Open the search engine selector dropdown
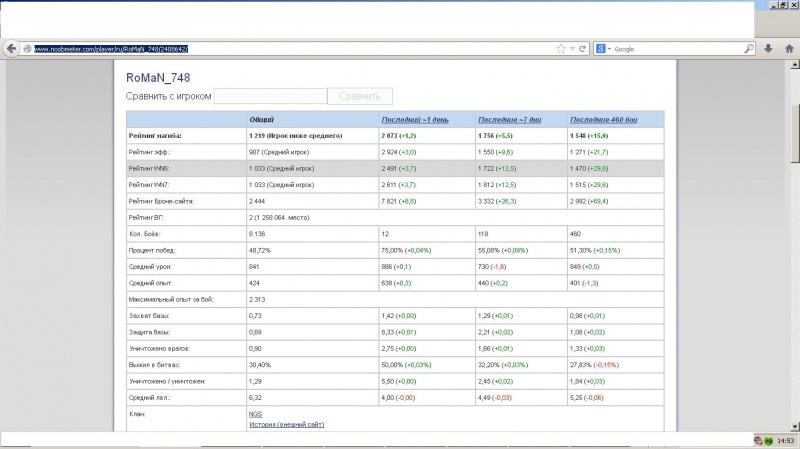The image size is (800, 449). (x=608, y=48)
